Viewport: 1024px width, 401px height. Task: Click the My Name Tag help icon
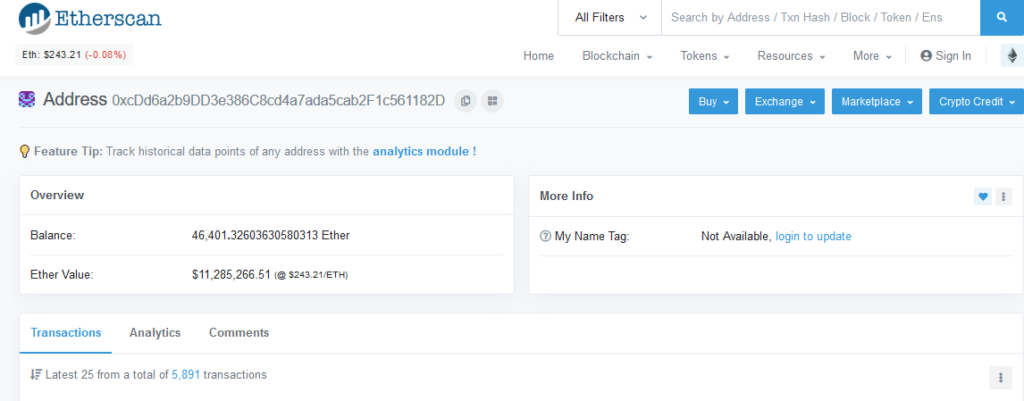click(545, 236)
